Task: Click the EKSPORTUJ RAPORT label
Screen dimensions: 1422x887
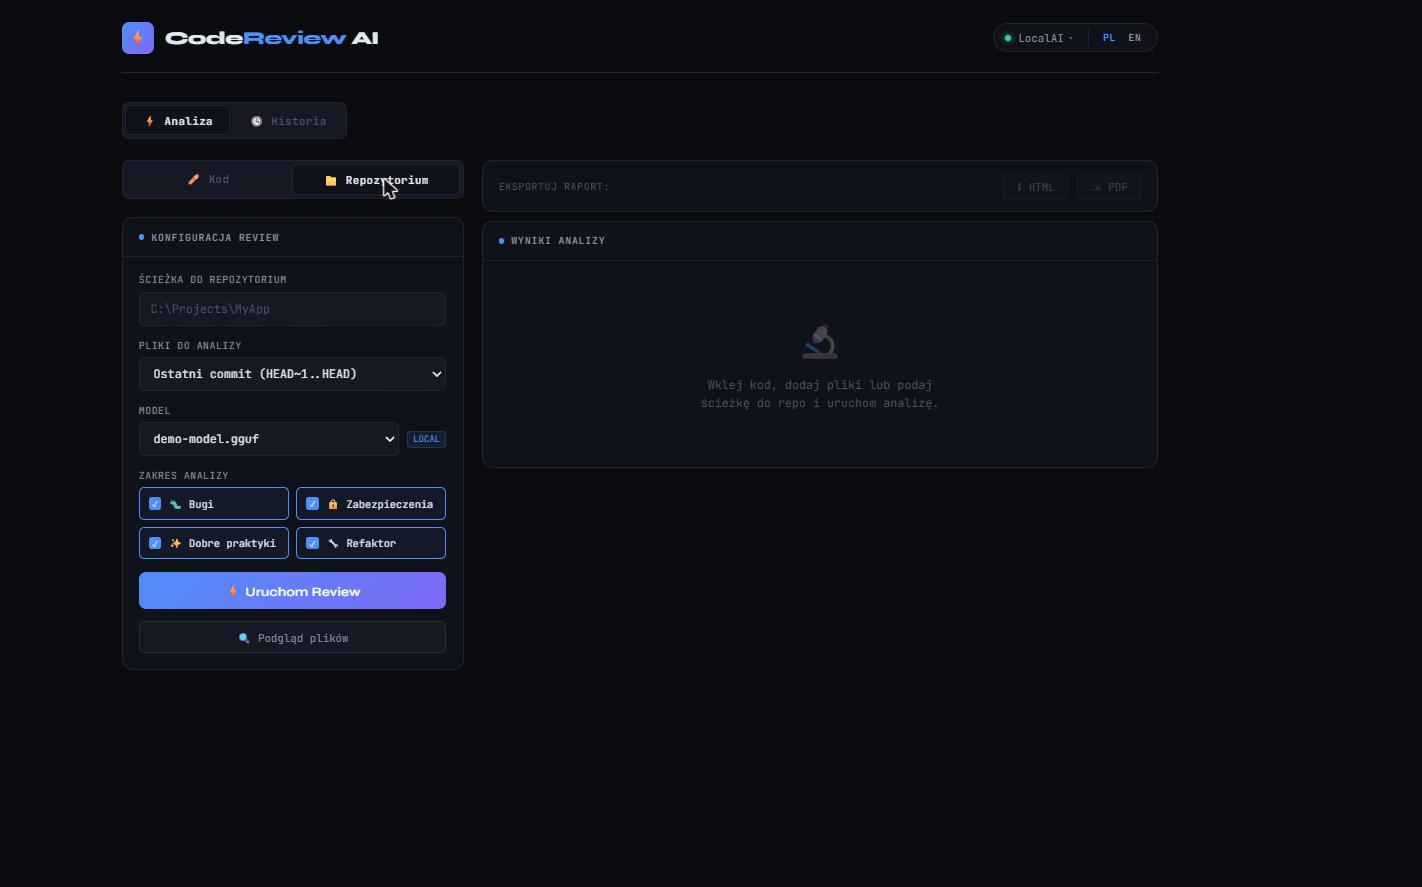Action: point(554,187)
